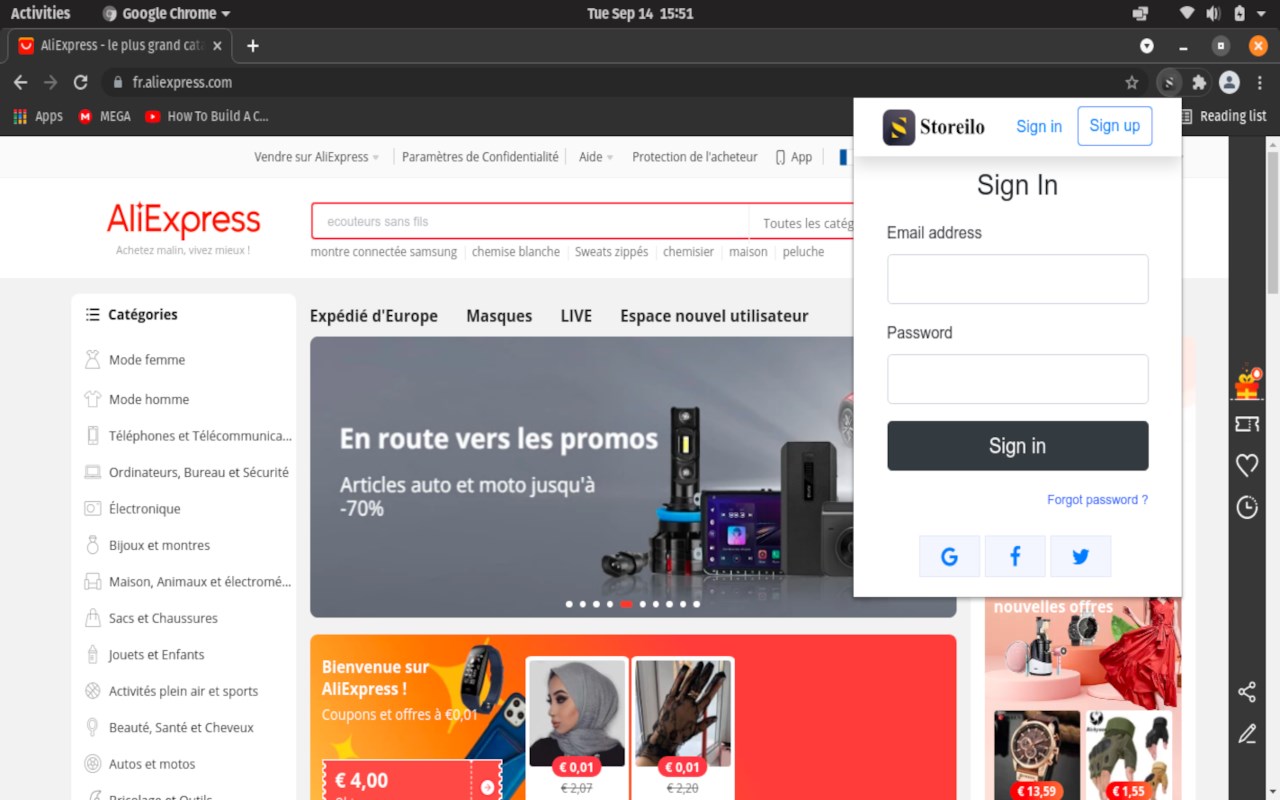1280x800 pixels.
Task: Open Téléphones et Télécommunications category
Action: (x=189, y=436)
